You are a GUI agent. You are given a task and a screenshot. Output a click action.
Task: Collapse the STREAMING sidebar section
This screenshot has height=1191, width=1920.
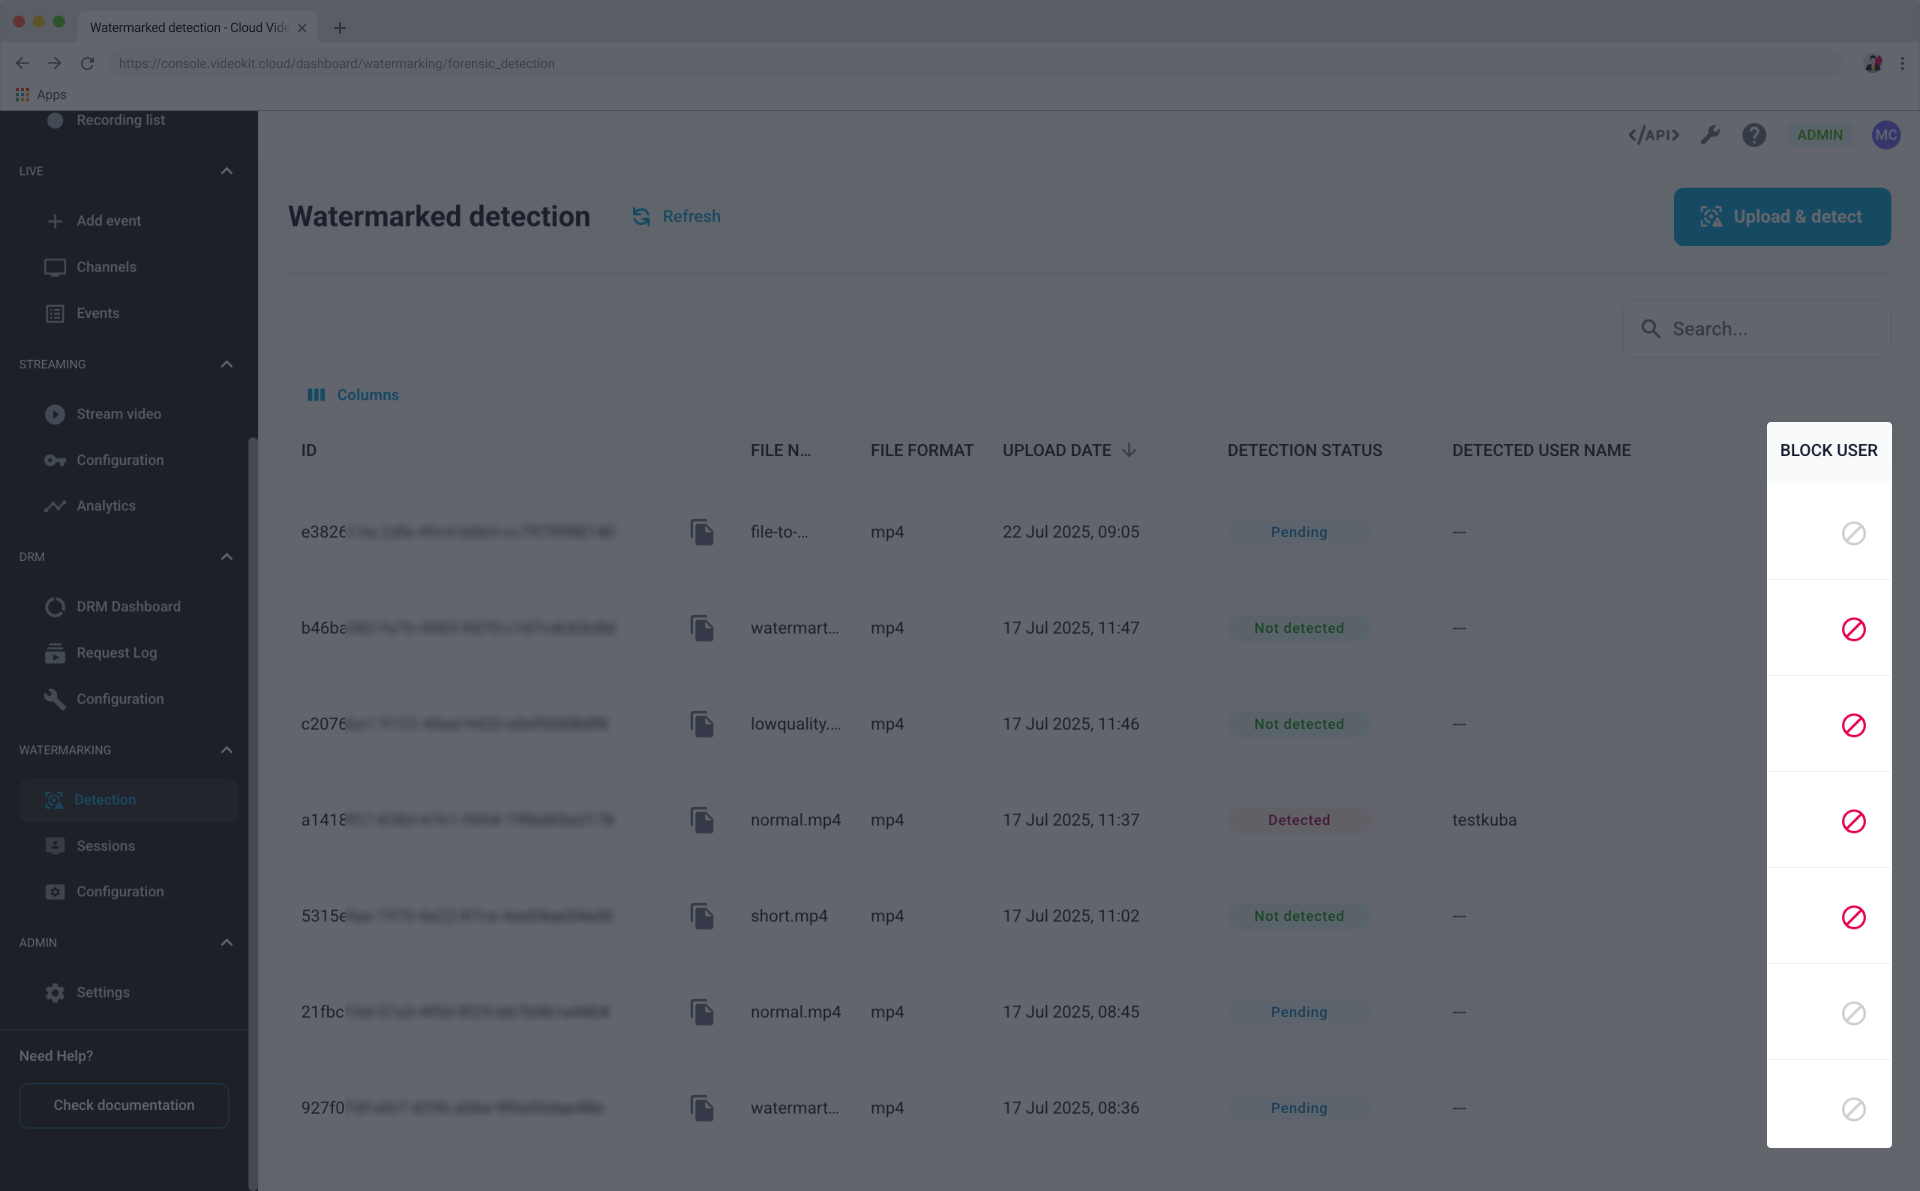[226, 364]
